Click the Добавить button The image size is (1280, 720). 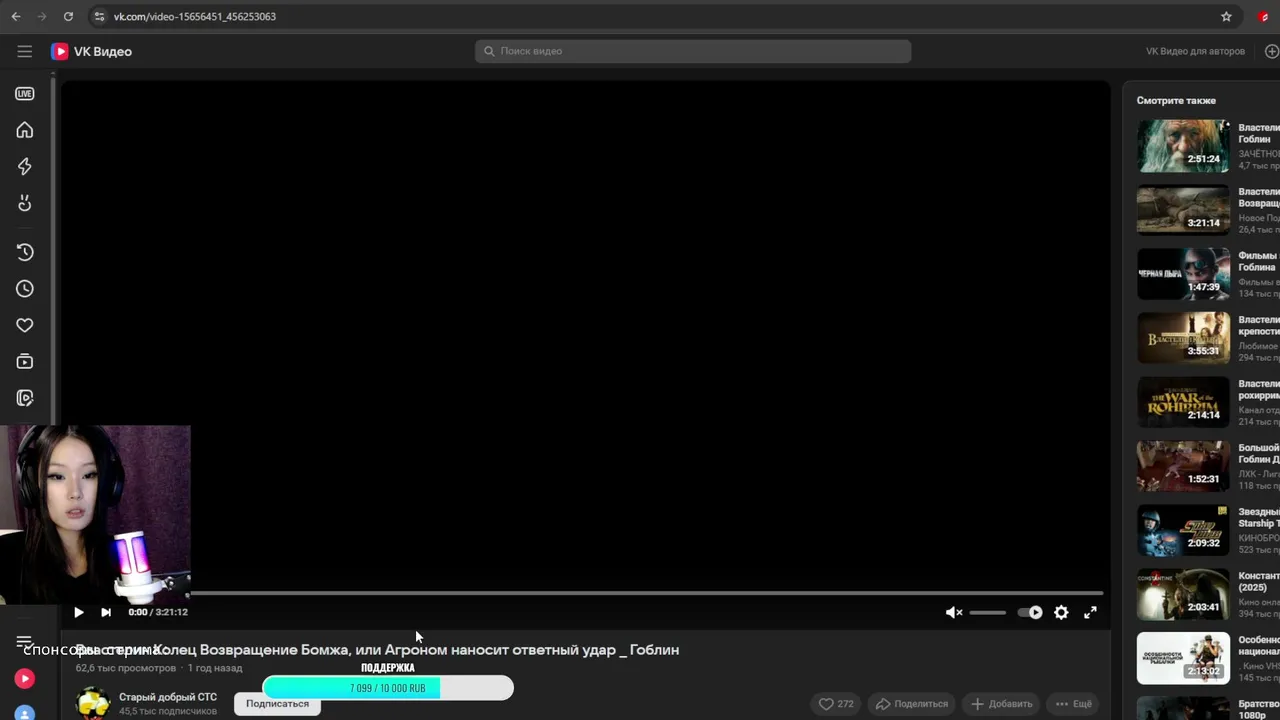pos(1001,704)
